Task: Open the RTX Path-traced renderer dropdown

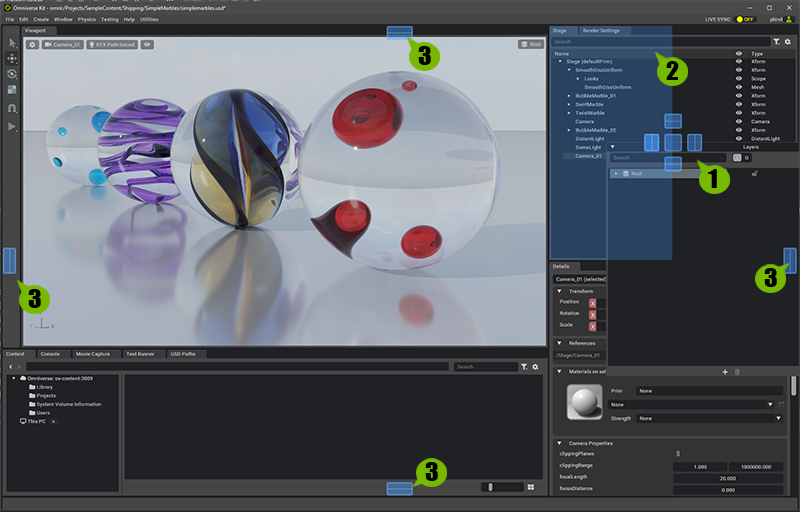Action: pos(112,45)
